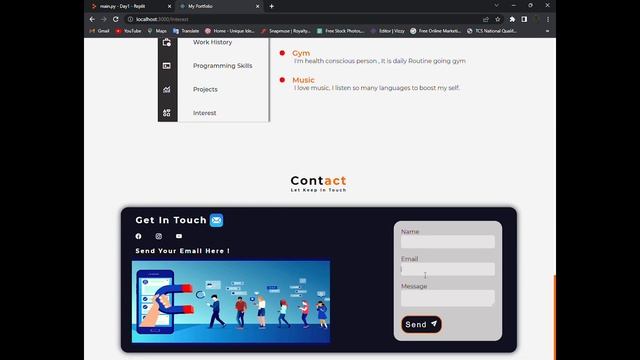Click the Email input field

pos(448,269)
